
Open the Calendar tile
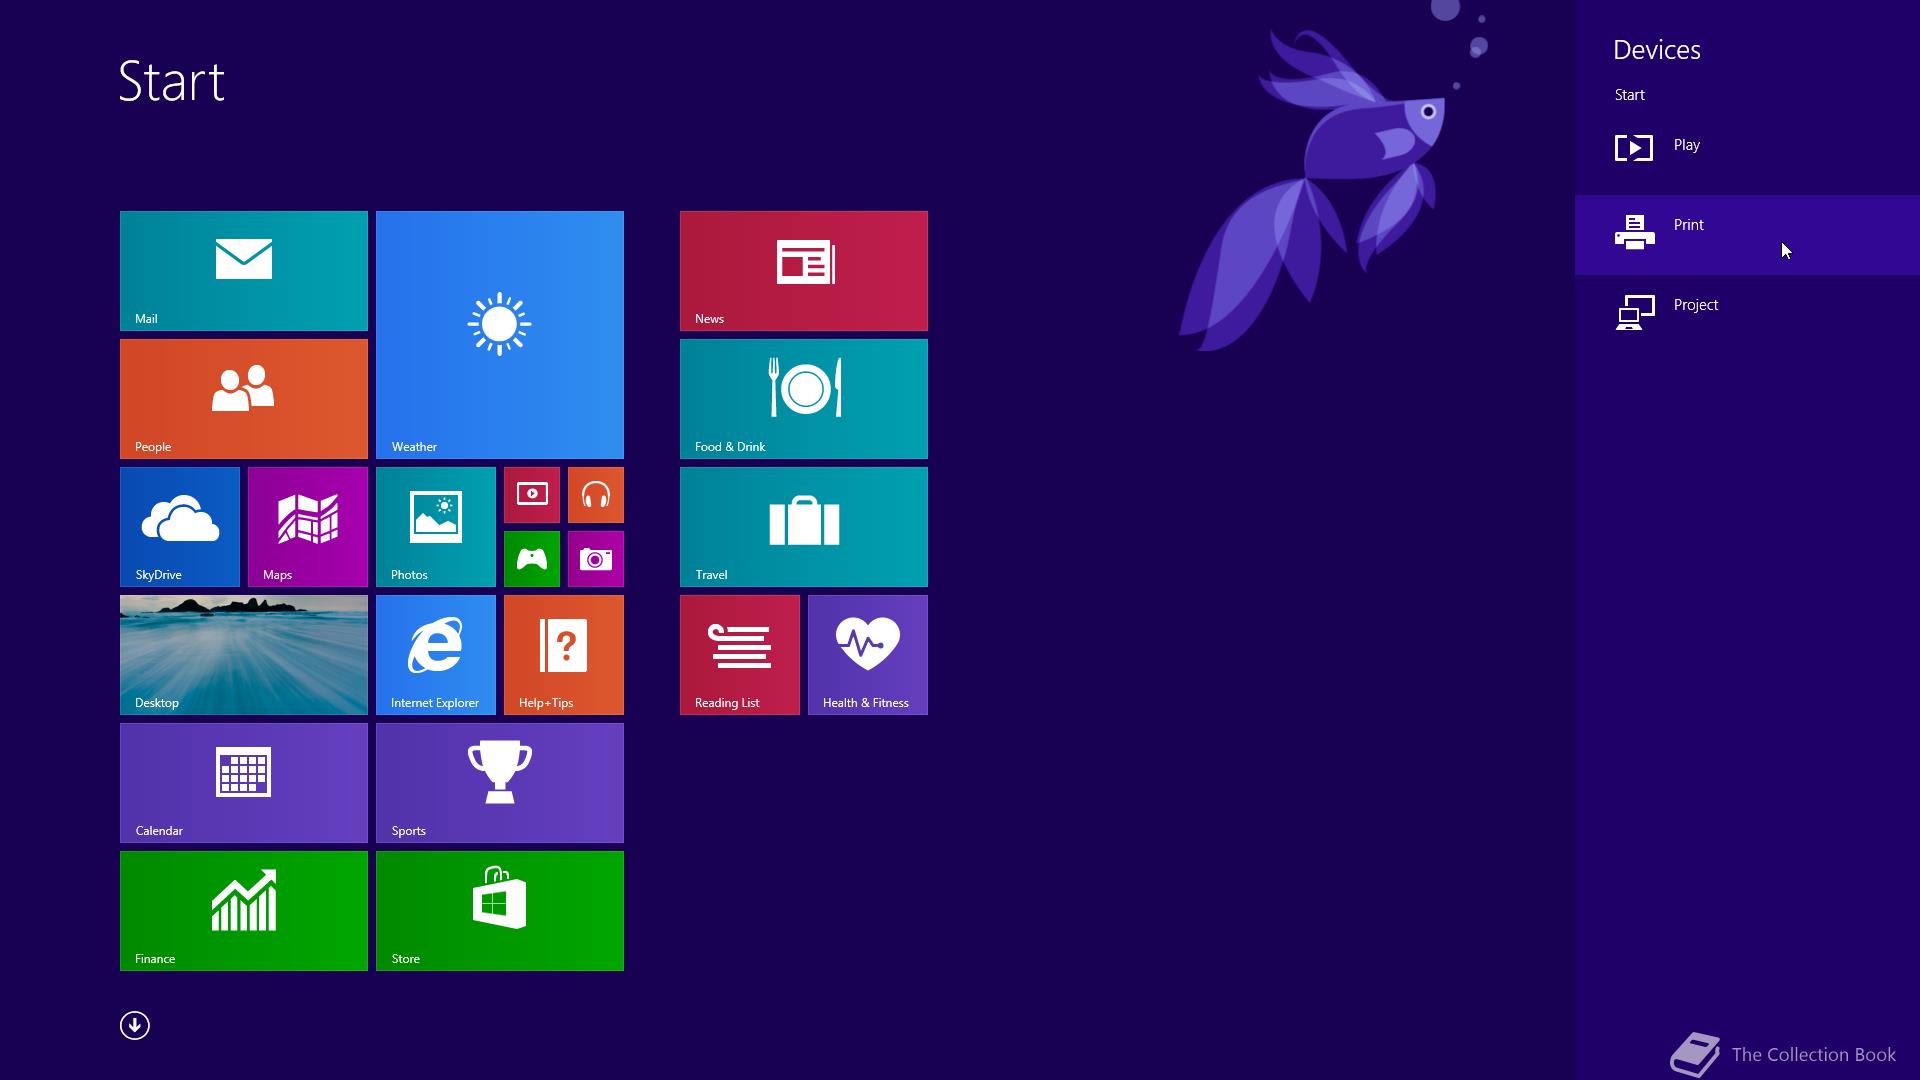click(x=244, y=783)
